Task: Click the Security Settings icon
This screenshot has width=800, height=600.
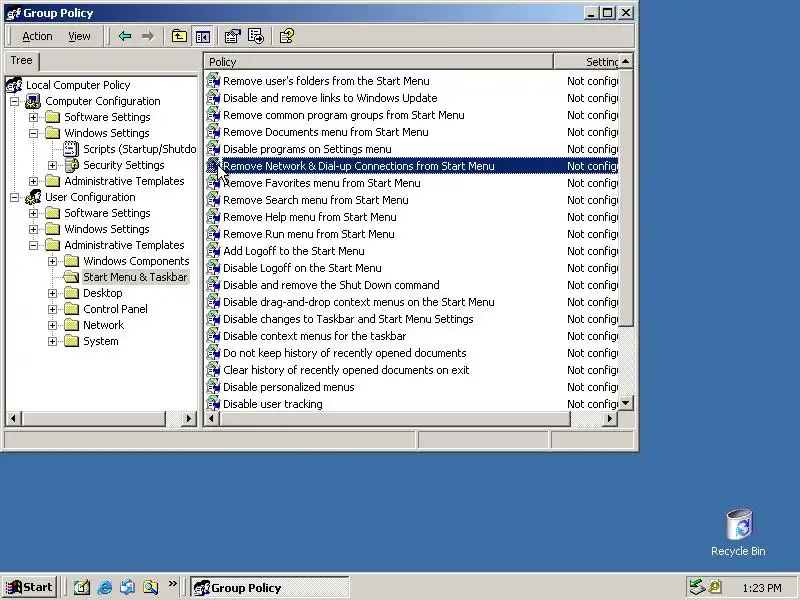Action: coord(72,165)
